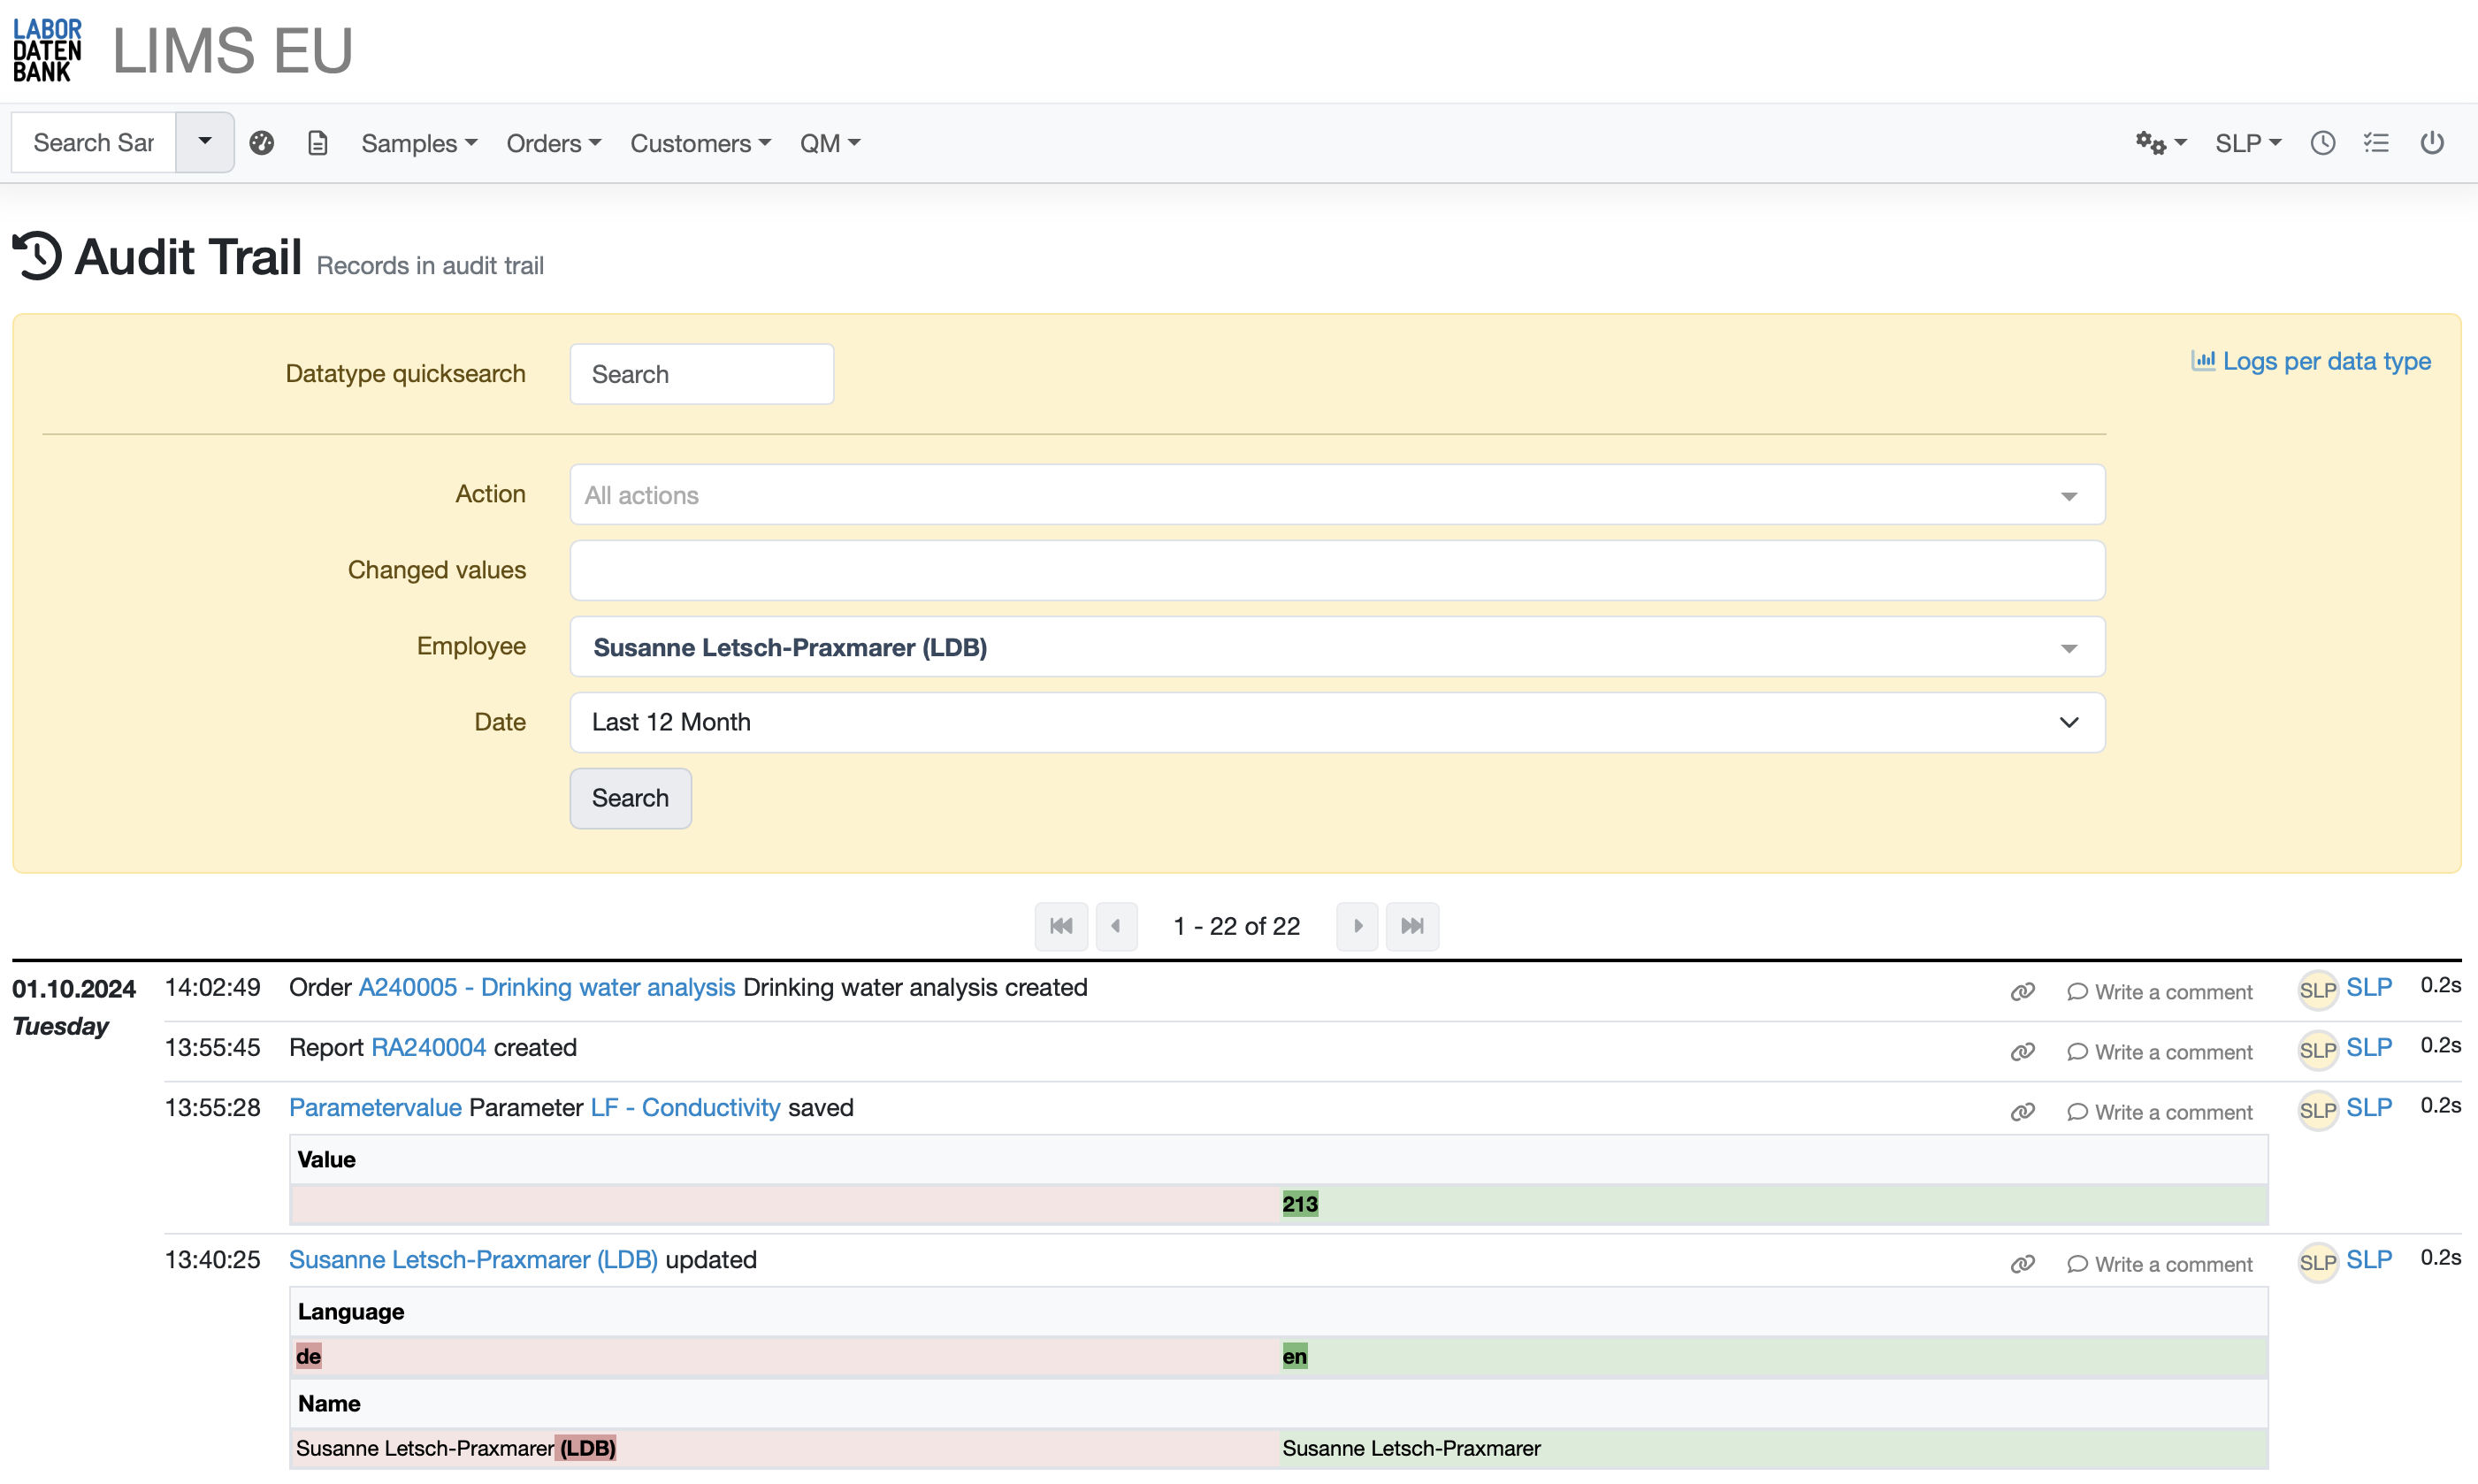The height and width of the screenshot is (1484, 2478).
Task: Open the Customers menu
Action: click(700, 143)
